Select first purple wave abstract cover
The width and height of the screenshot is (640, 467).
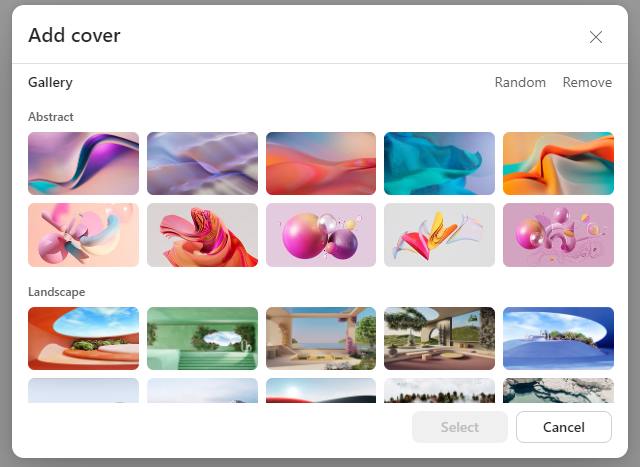pyautogui.click(x=83, y=163)
